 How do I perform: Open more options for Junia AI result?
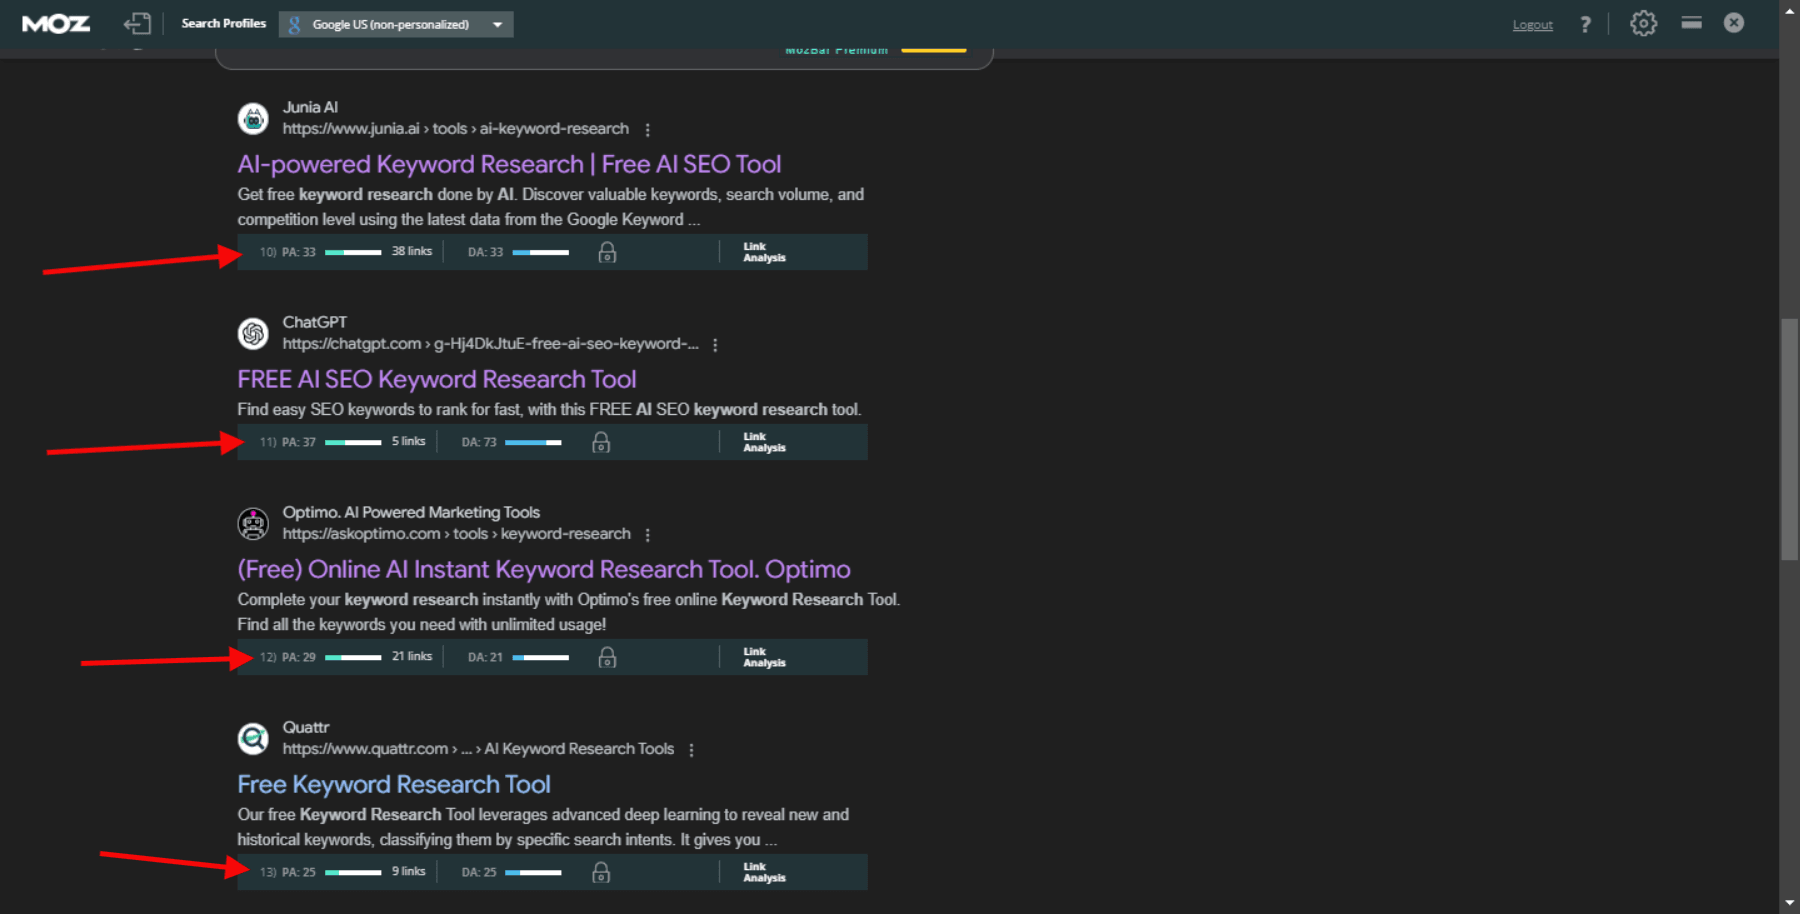(x=648, y=130)
